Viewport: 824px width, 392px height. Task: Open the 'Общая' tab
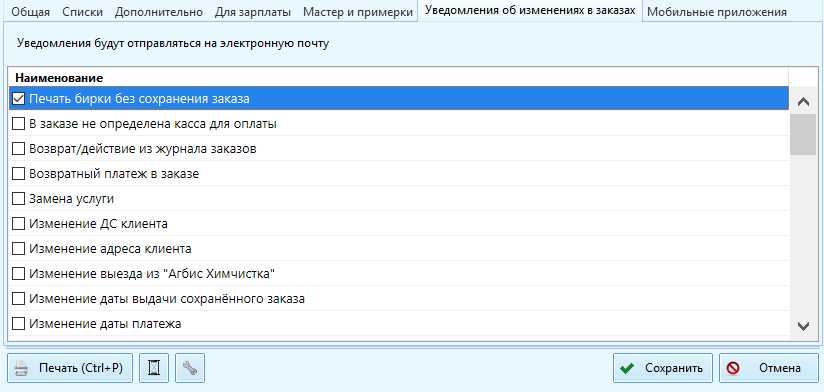[x=30, y=12]
